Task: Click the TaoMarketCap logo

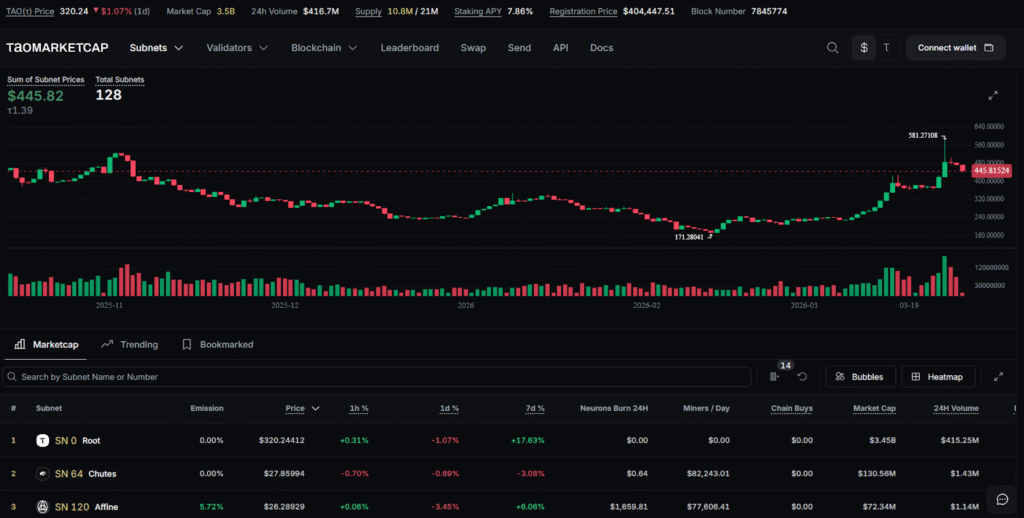Action: (x=59, y=48)
